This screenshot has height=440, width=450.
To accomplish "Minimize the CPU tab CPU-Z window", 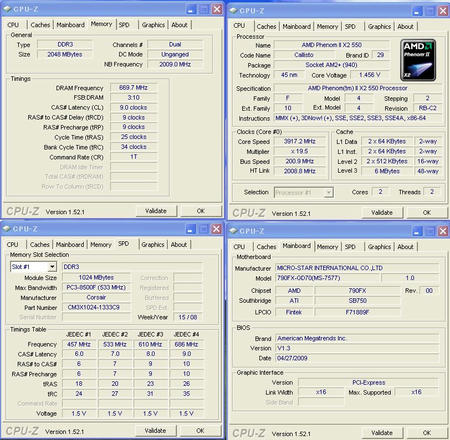I will click(x=417, y=11).
